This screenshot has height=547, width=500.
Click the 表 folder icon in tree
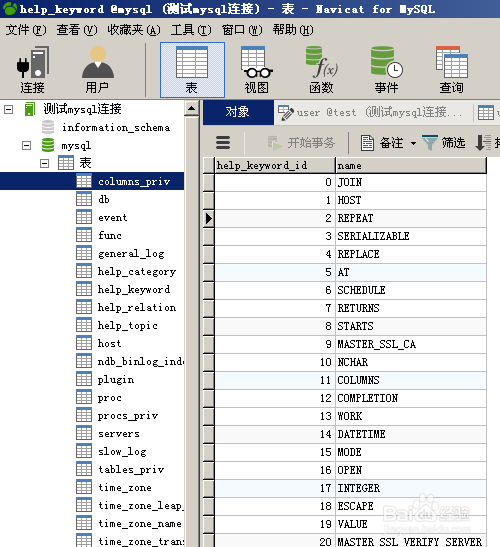coord(66,163)
